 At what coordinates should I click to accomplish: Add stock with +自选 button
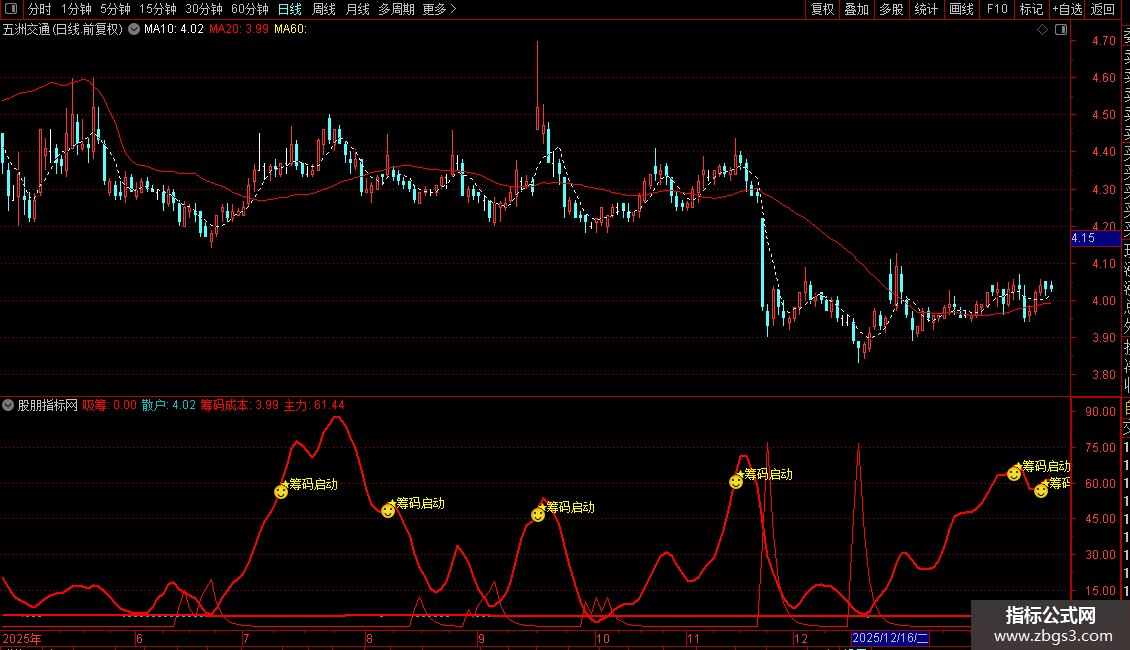click(x=1067, y=9)
